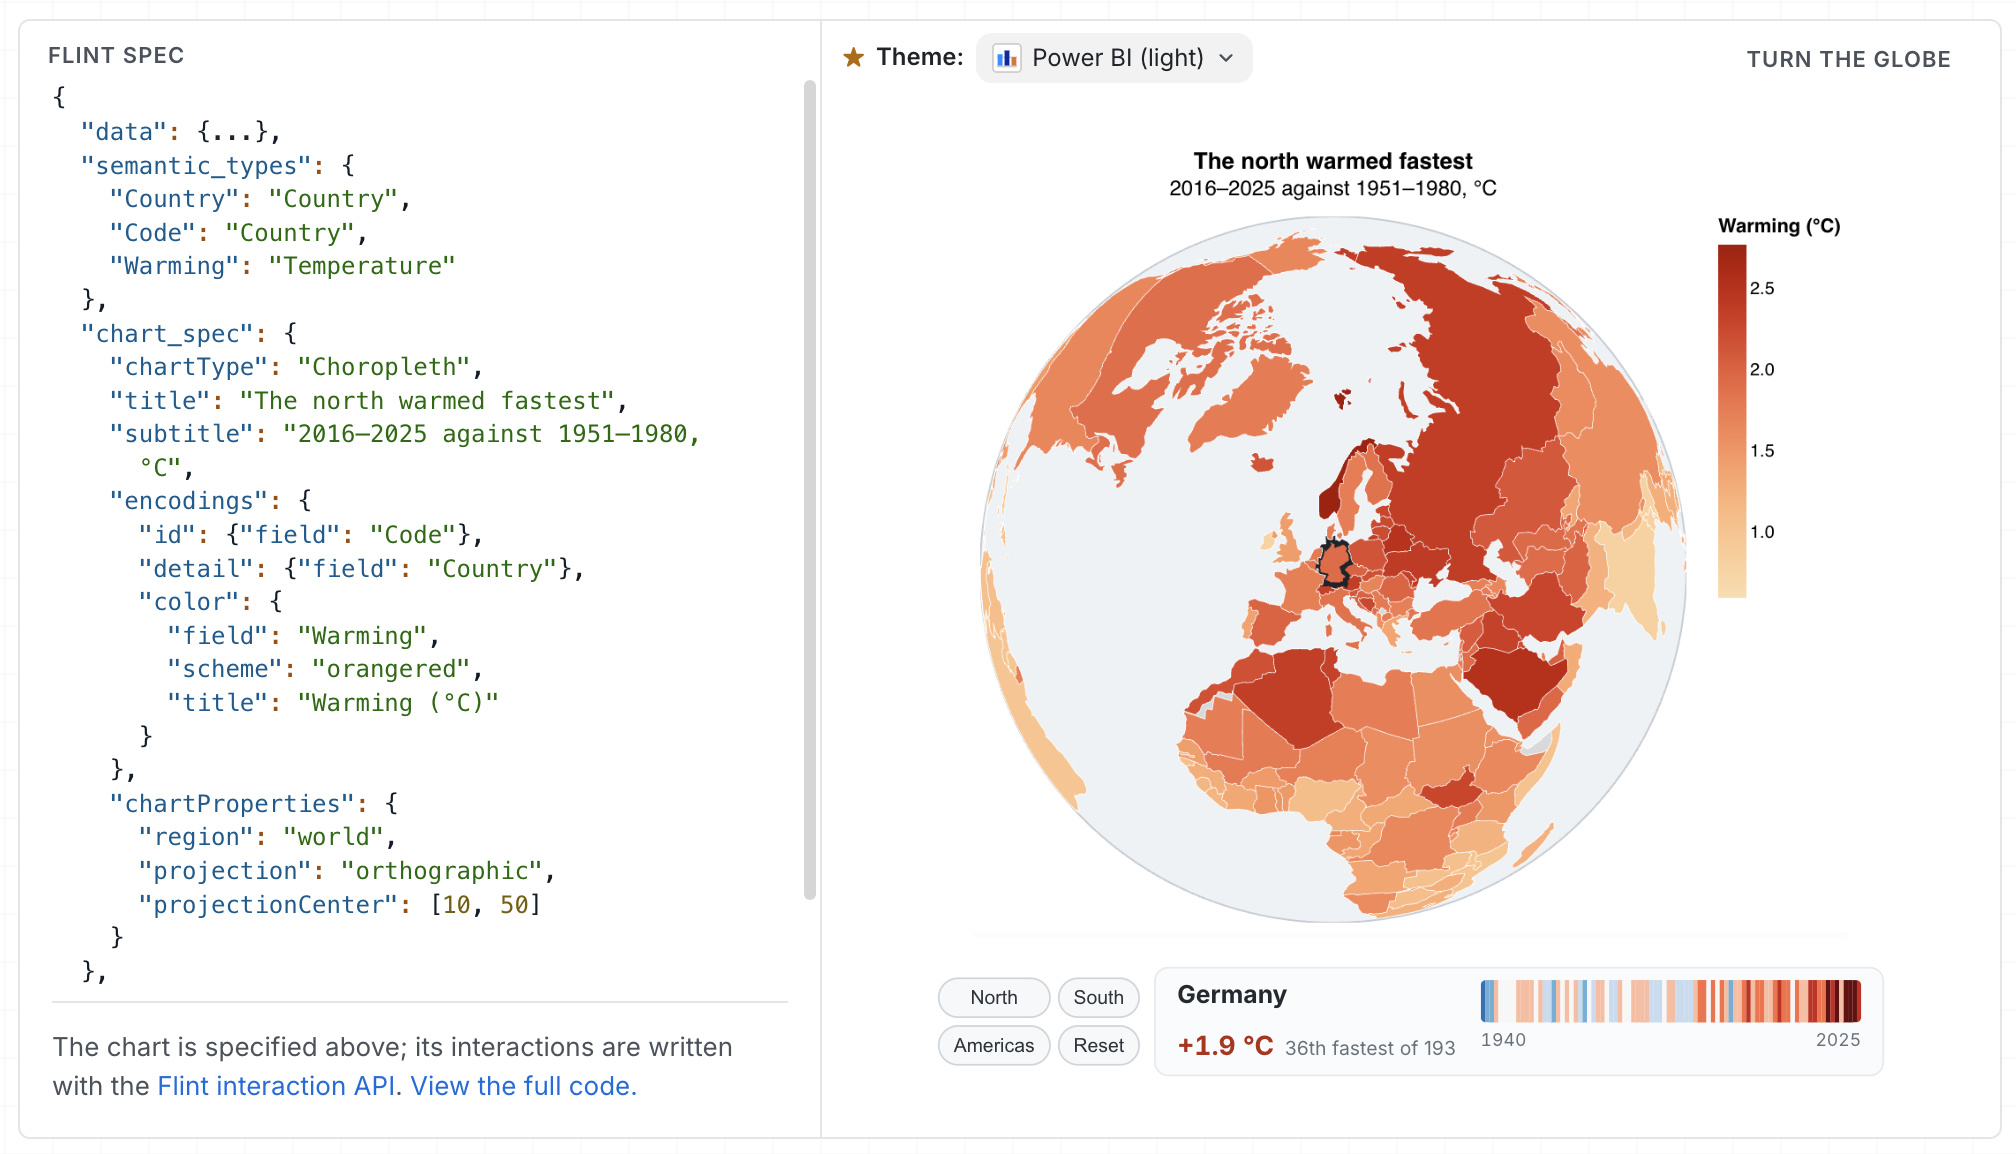
Task: Open the Power BI (light) theme dropdown
Action: [1113, 58]
